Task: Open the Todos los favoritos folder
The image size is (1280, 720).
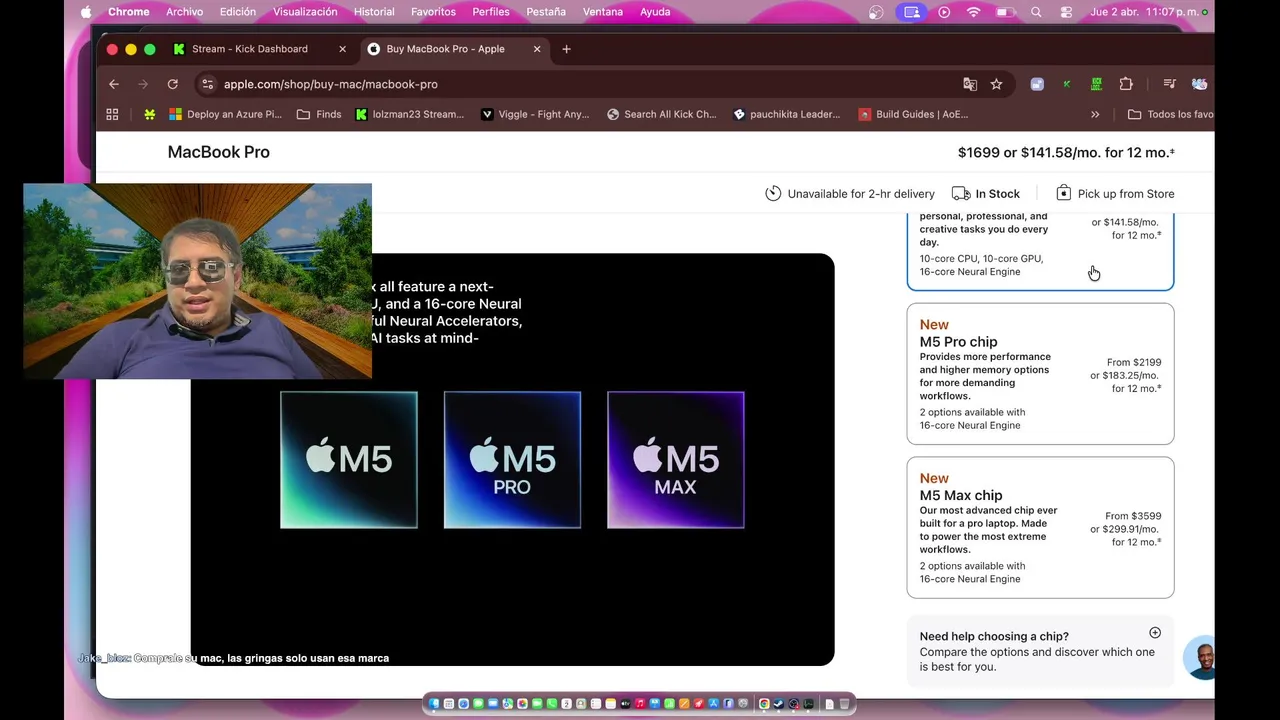Action: tap(1170, 114)
